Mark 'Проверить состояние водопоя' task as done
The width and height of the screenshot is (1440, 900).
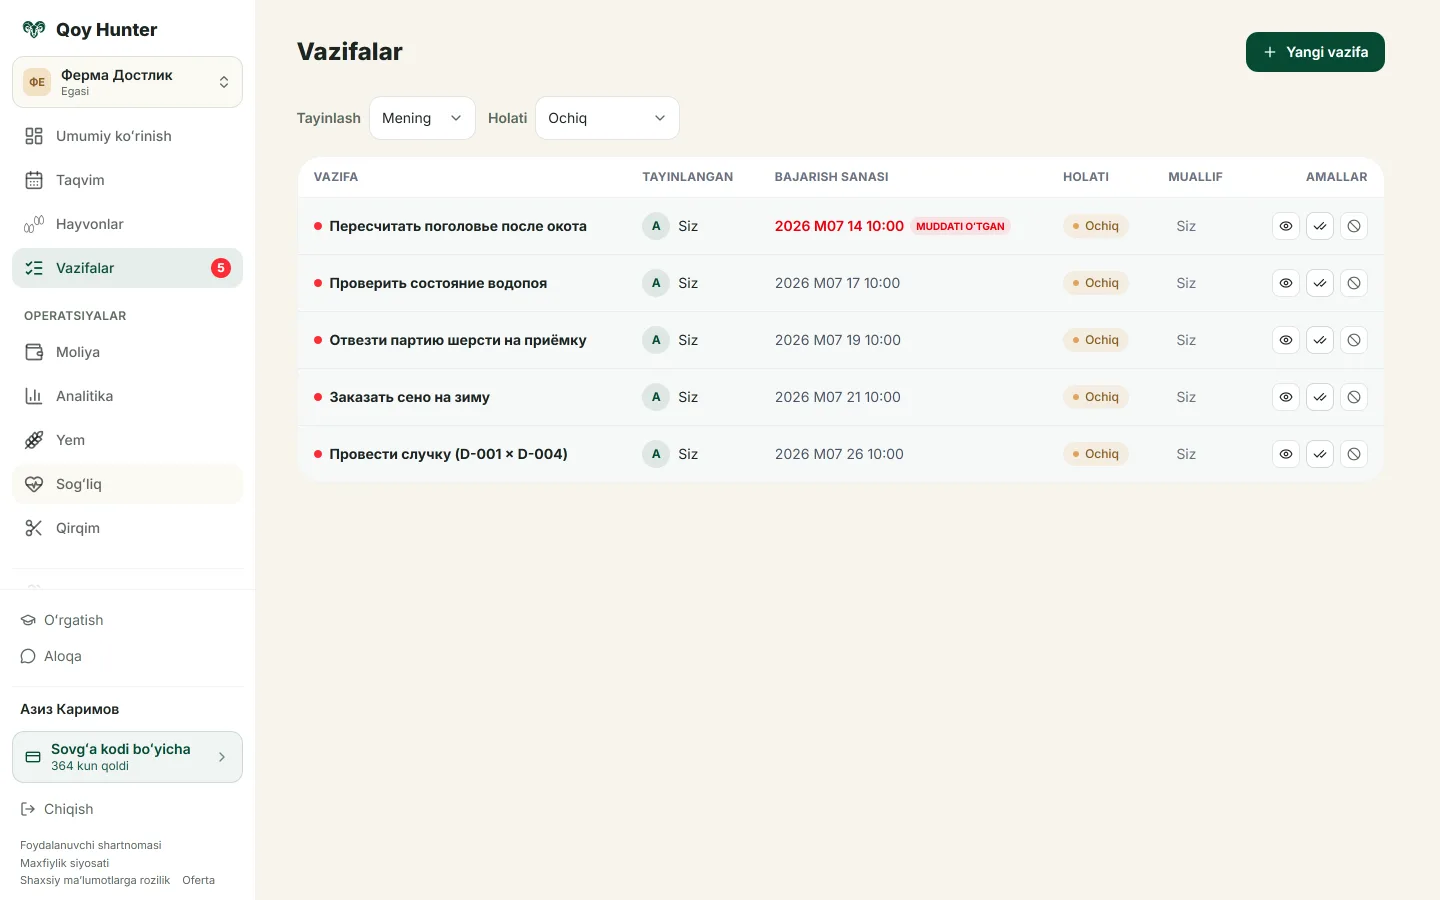(x=1320, y=283)
